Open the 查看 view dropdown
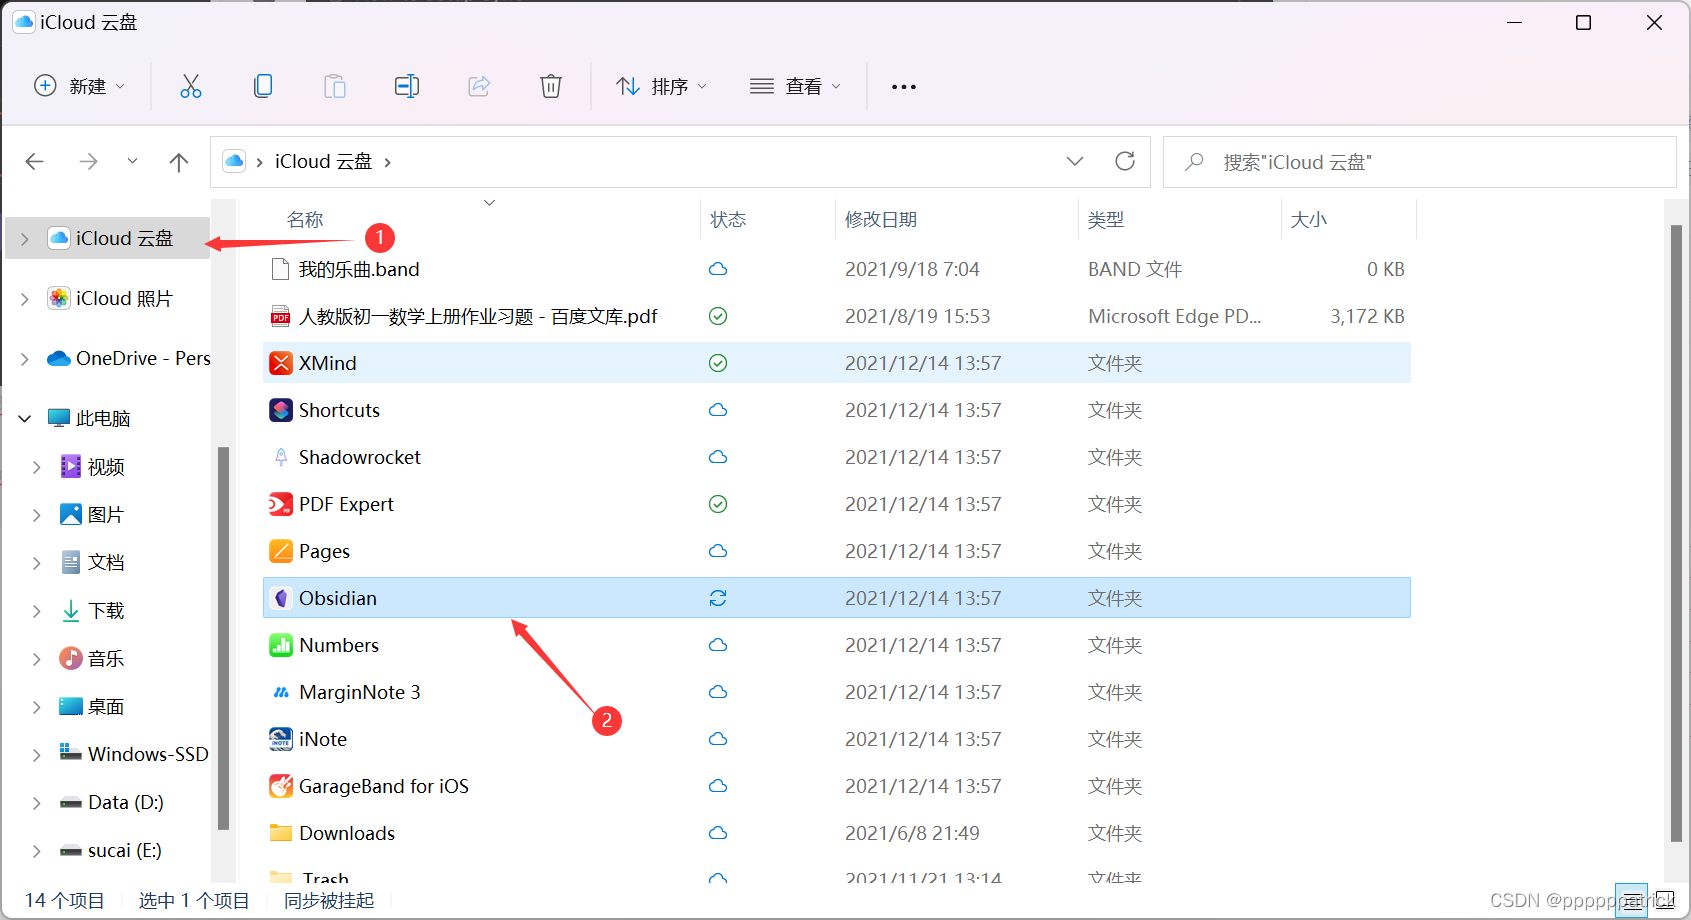Image resolution: width=1691 pixels, height=920 pixels. (x=796, y=86)
